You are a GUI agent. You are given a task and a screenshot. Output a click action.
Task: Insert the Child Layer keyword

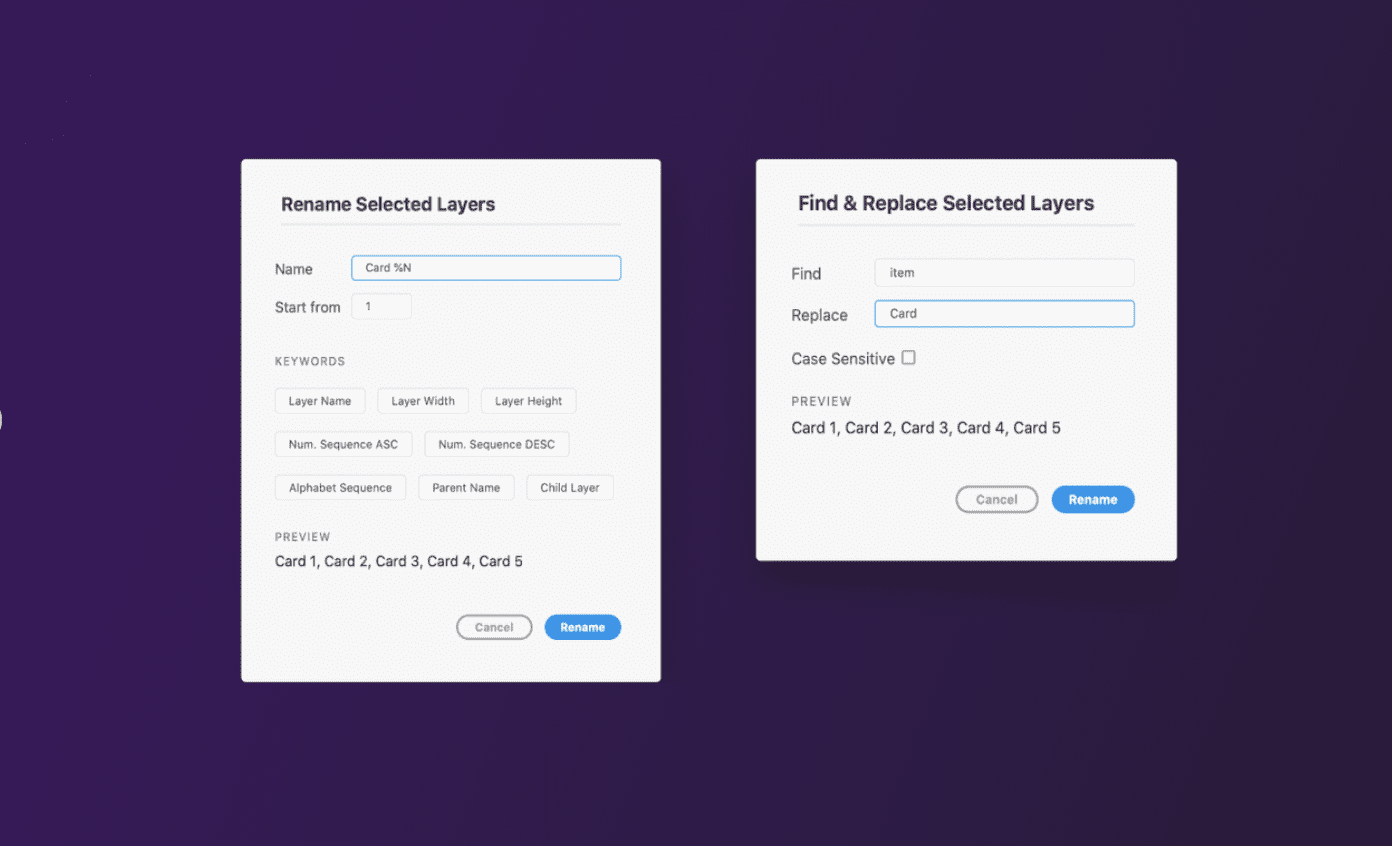click(570, 488)
